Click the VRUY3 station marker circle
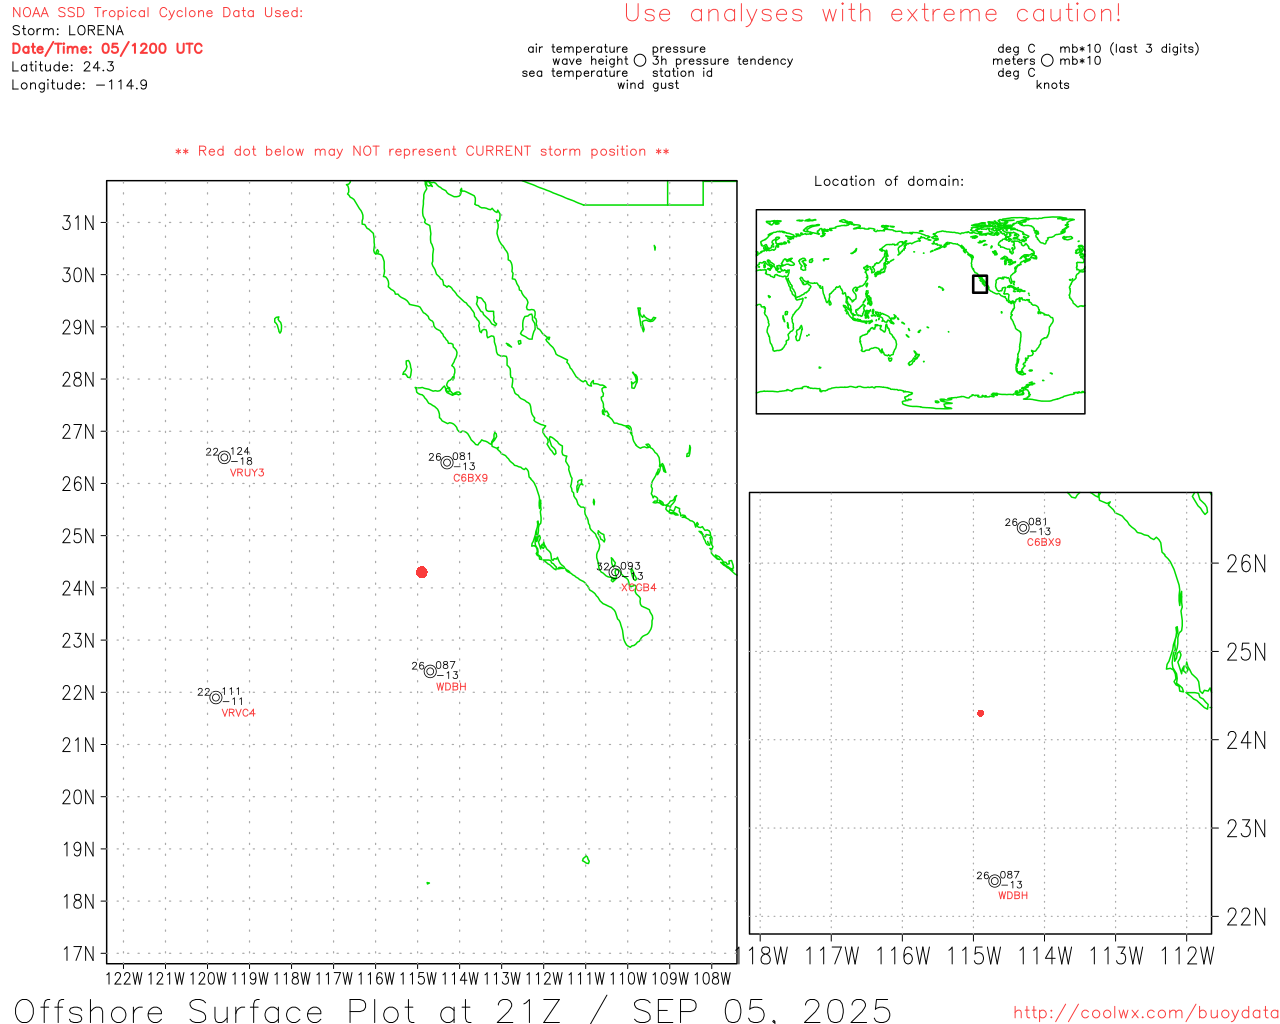The image size is (1280, 1024). click(x=224, y=458)
